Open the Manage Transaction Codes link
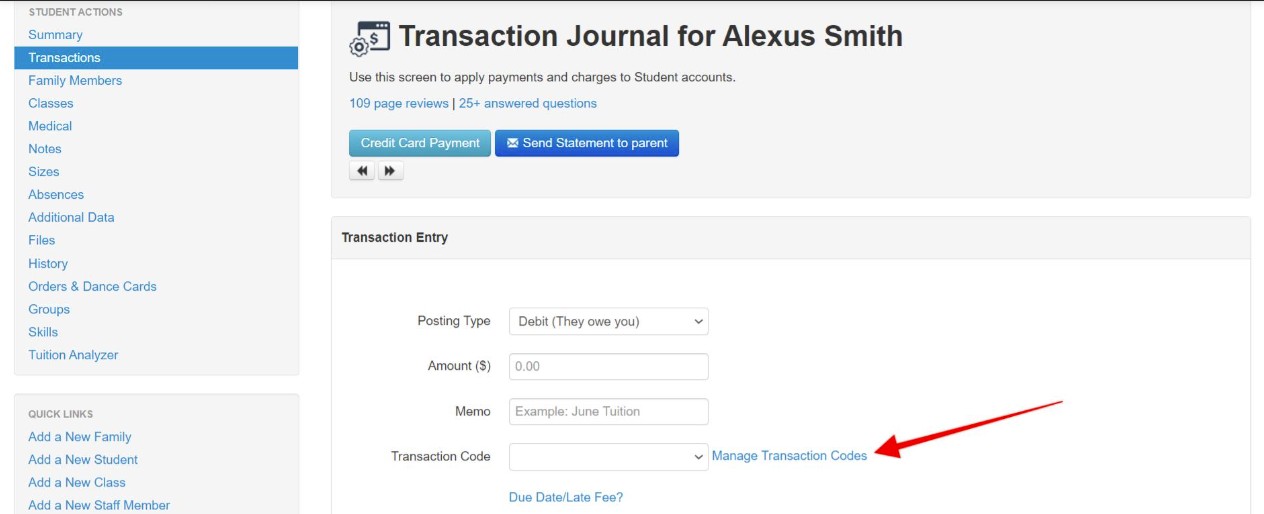The height and width of the screenshot is (514, 1264). click(x=789, y=456)
